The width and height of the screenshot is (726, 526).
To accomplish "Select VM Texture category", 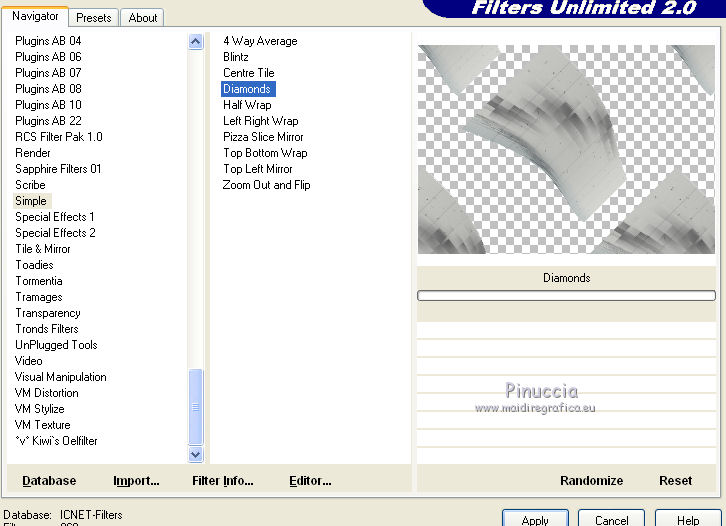I will pyautogui.click(x=43, y=425).
